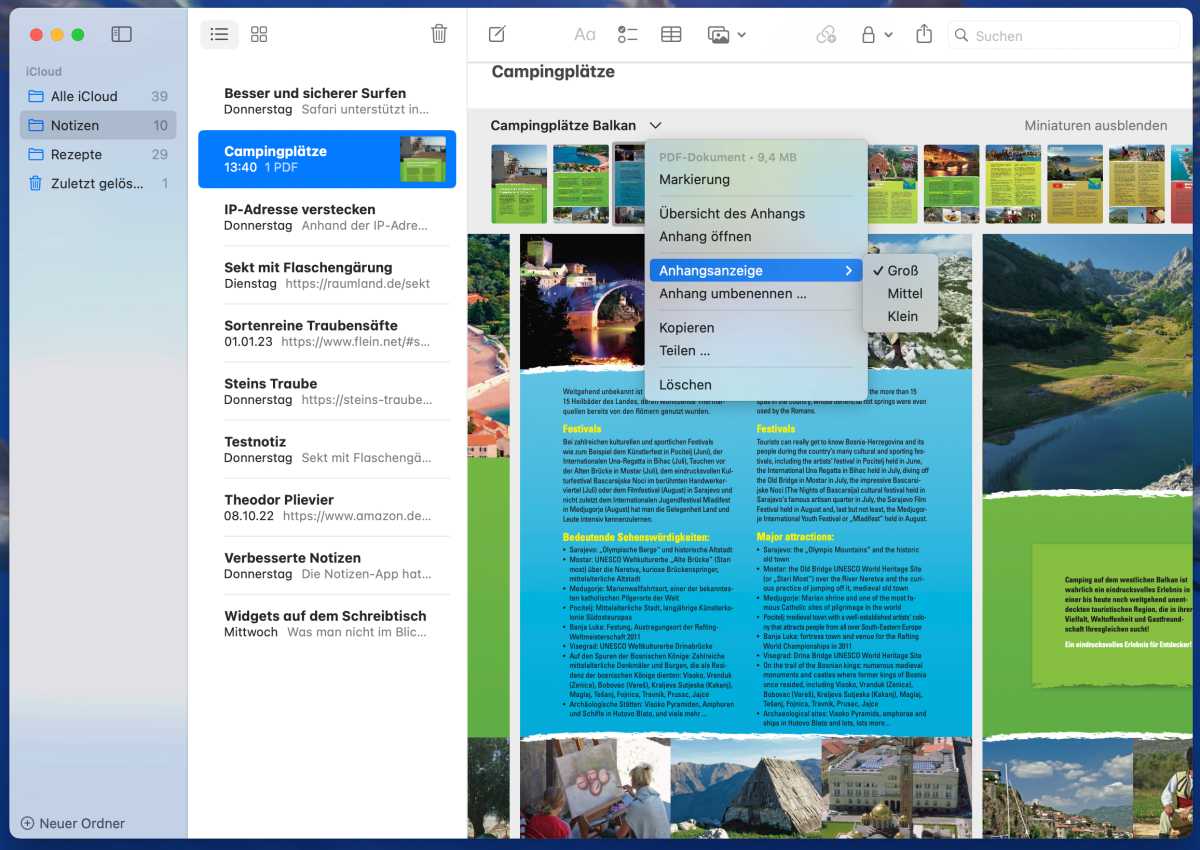Click the iCloud section header
Screen dimensions: 1200x850
click(44, 72)
